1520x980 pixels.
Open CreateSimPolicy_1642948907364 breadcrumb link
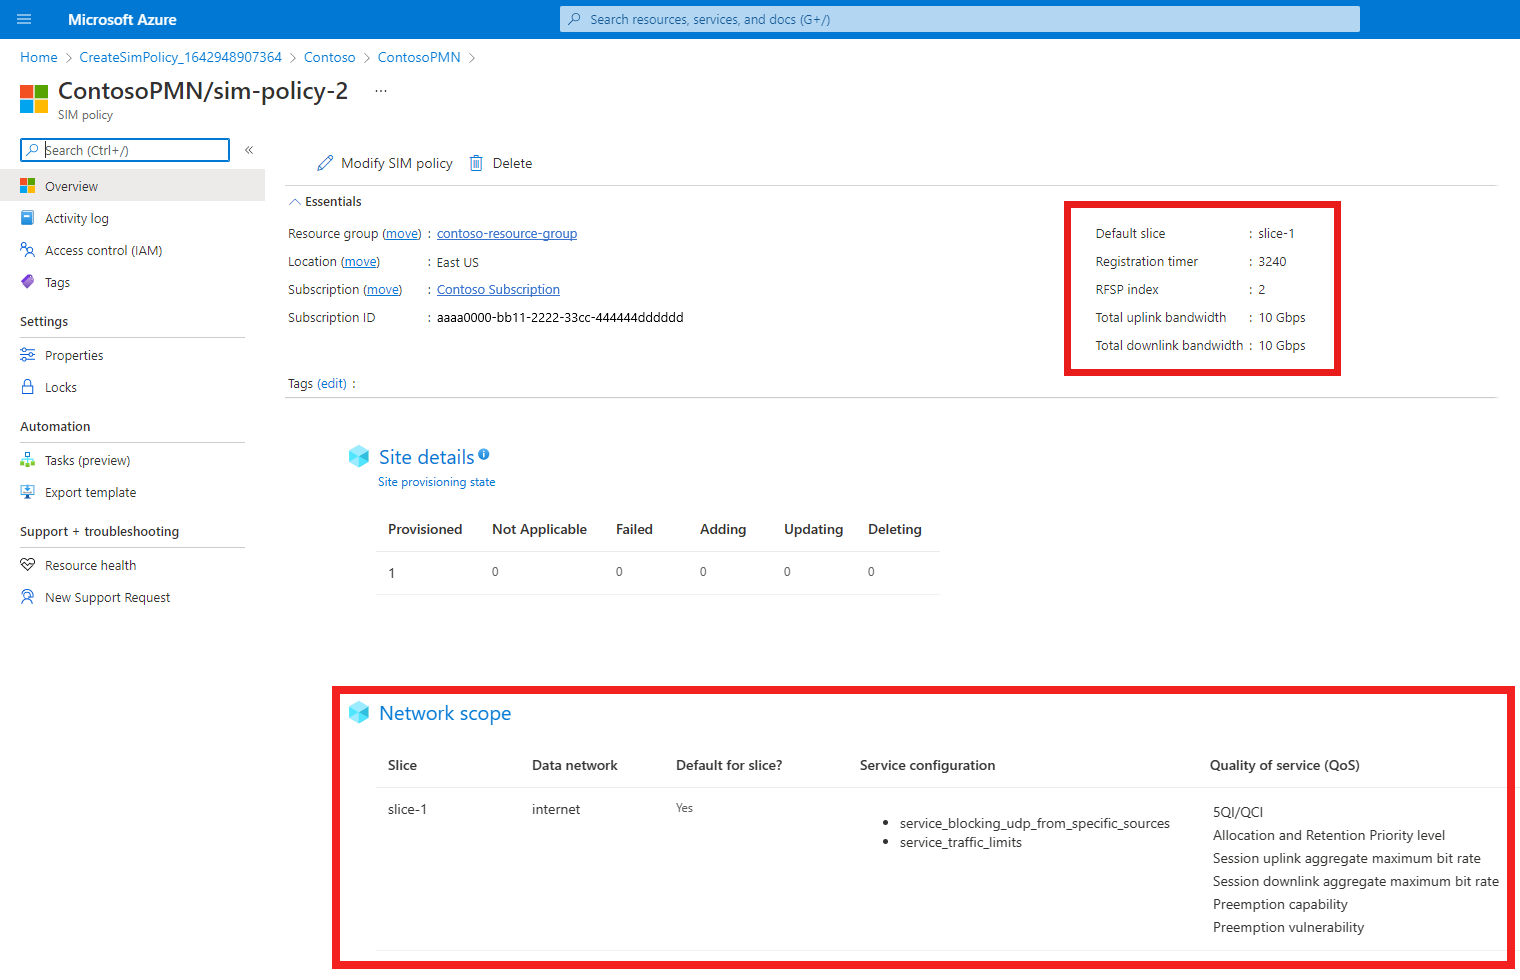[181, 57]
